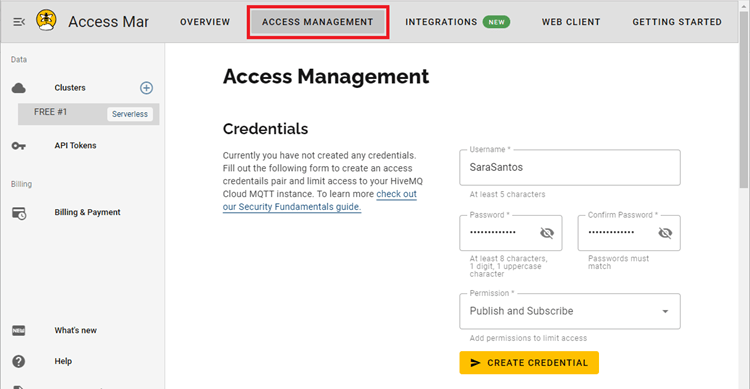This screenshot has height=389, width=750.
Task: Click the Access Management heading
Action: [326, 77]
